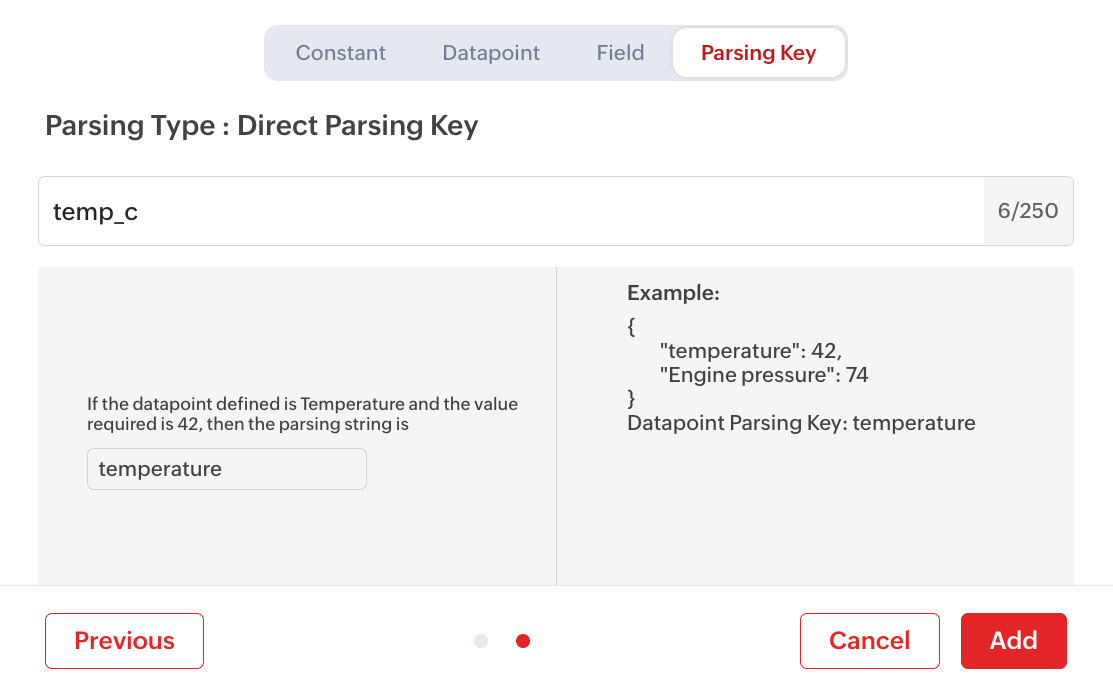Click the closing curly brace in example
The height and width of the screenshot is (696, 1113).
coord(632,399)
